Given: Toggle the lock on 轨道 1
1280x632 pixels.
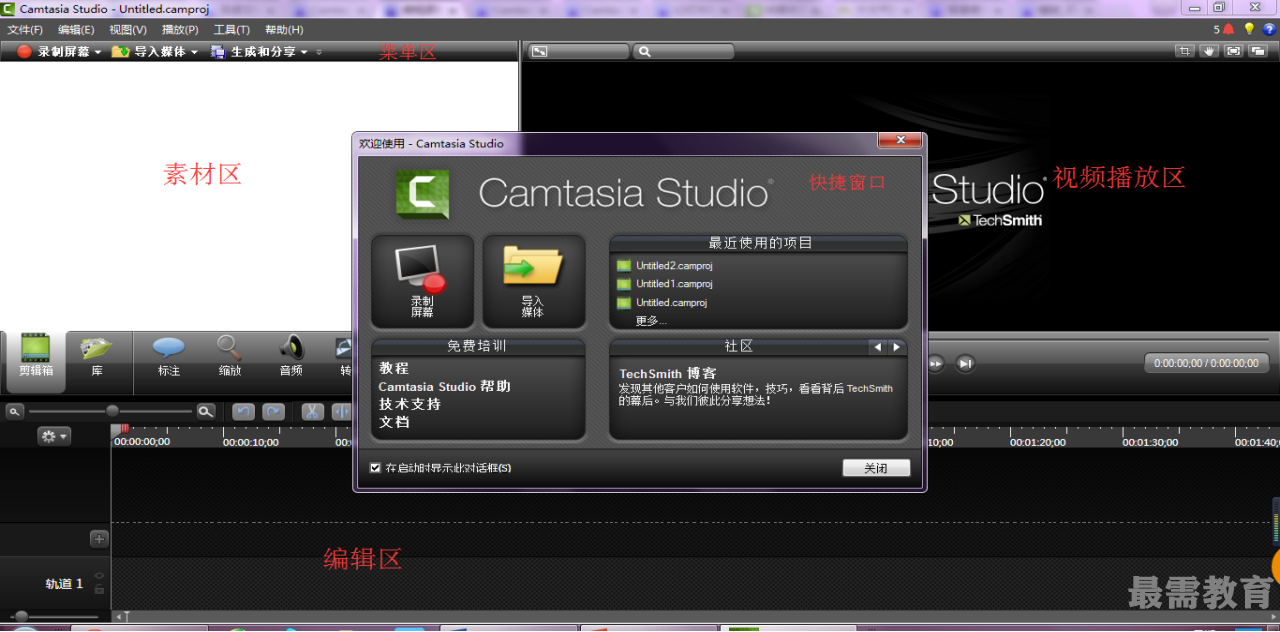Looking at the screenshot, I should tap(98, 590).
